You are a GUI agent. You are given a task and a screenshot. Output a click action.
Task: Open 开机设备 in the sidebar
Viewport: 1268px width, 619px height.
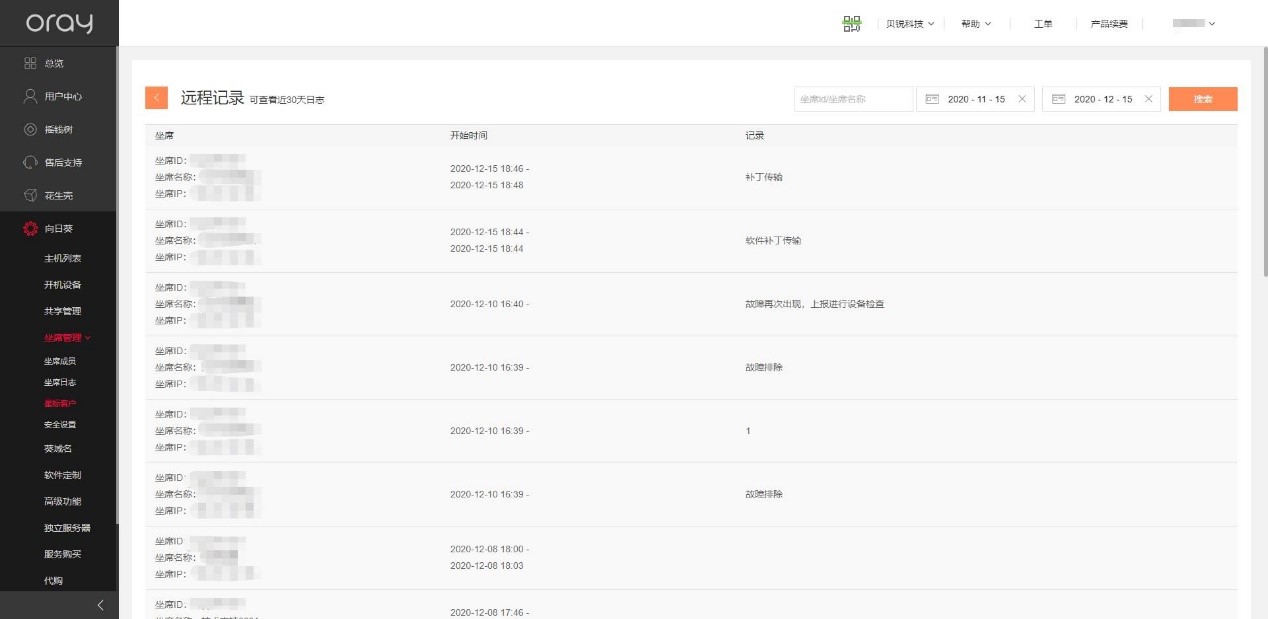(62, 284)
